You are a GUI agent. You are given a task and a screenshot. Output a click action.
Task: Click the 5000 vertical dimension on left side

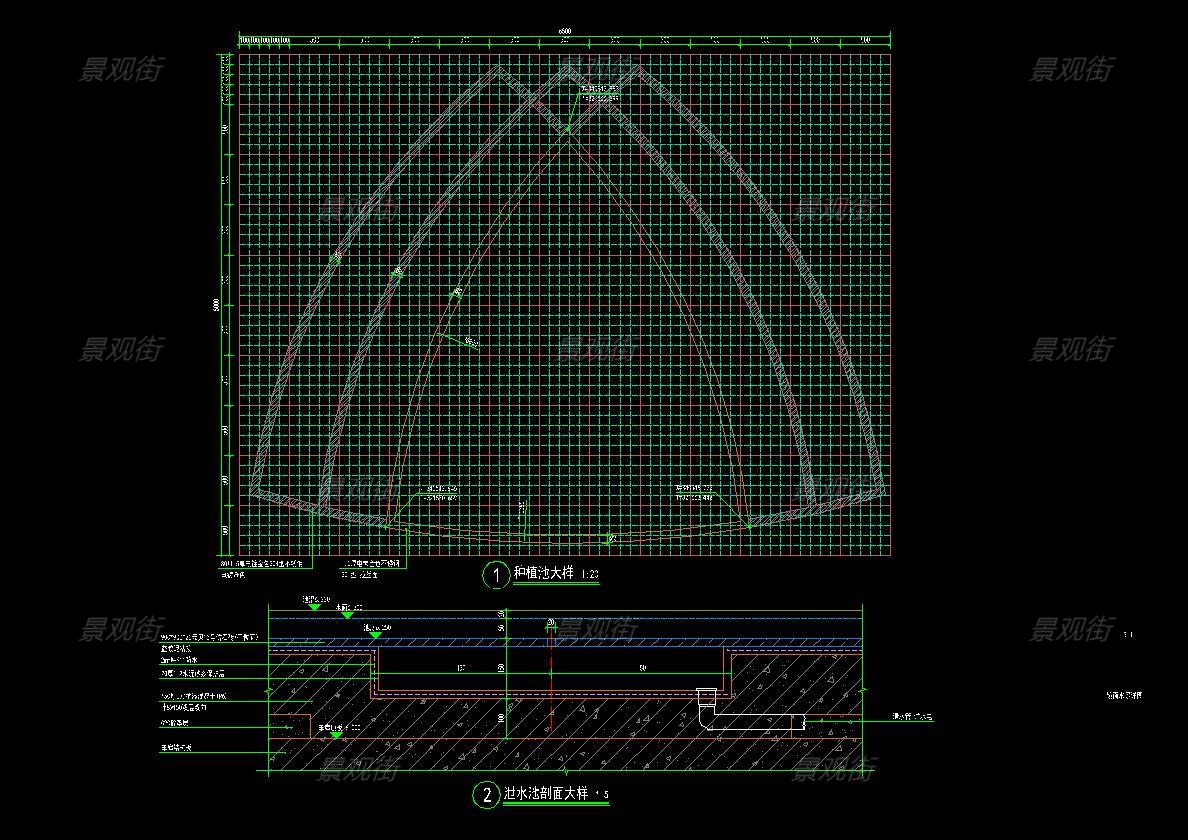coord(216,304)
